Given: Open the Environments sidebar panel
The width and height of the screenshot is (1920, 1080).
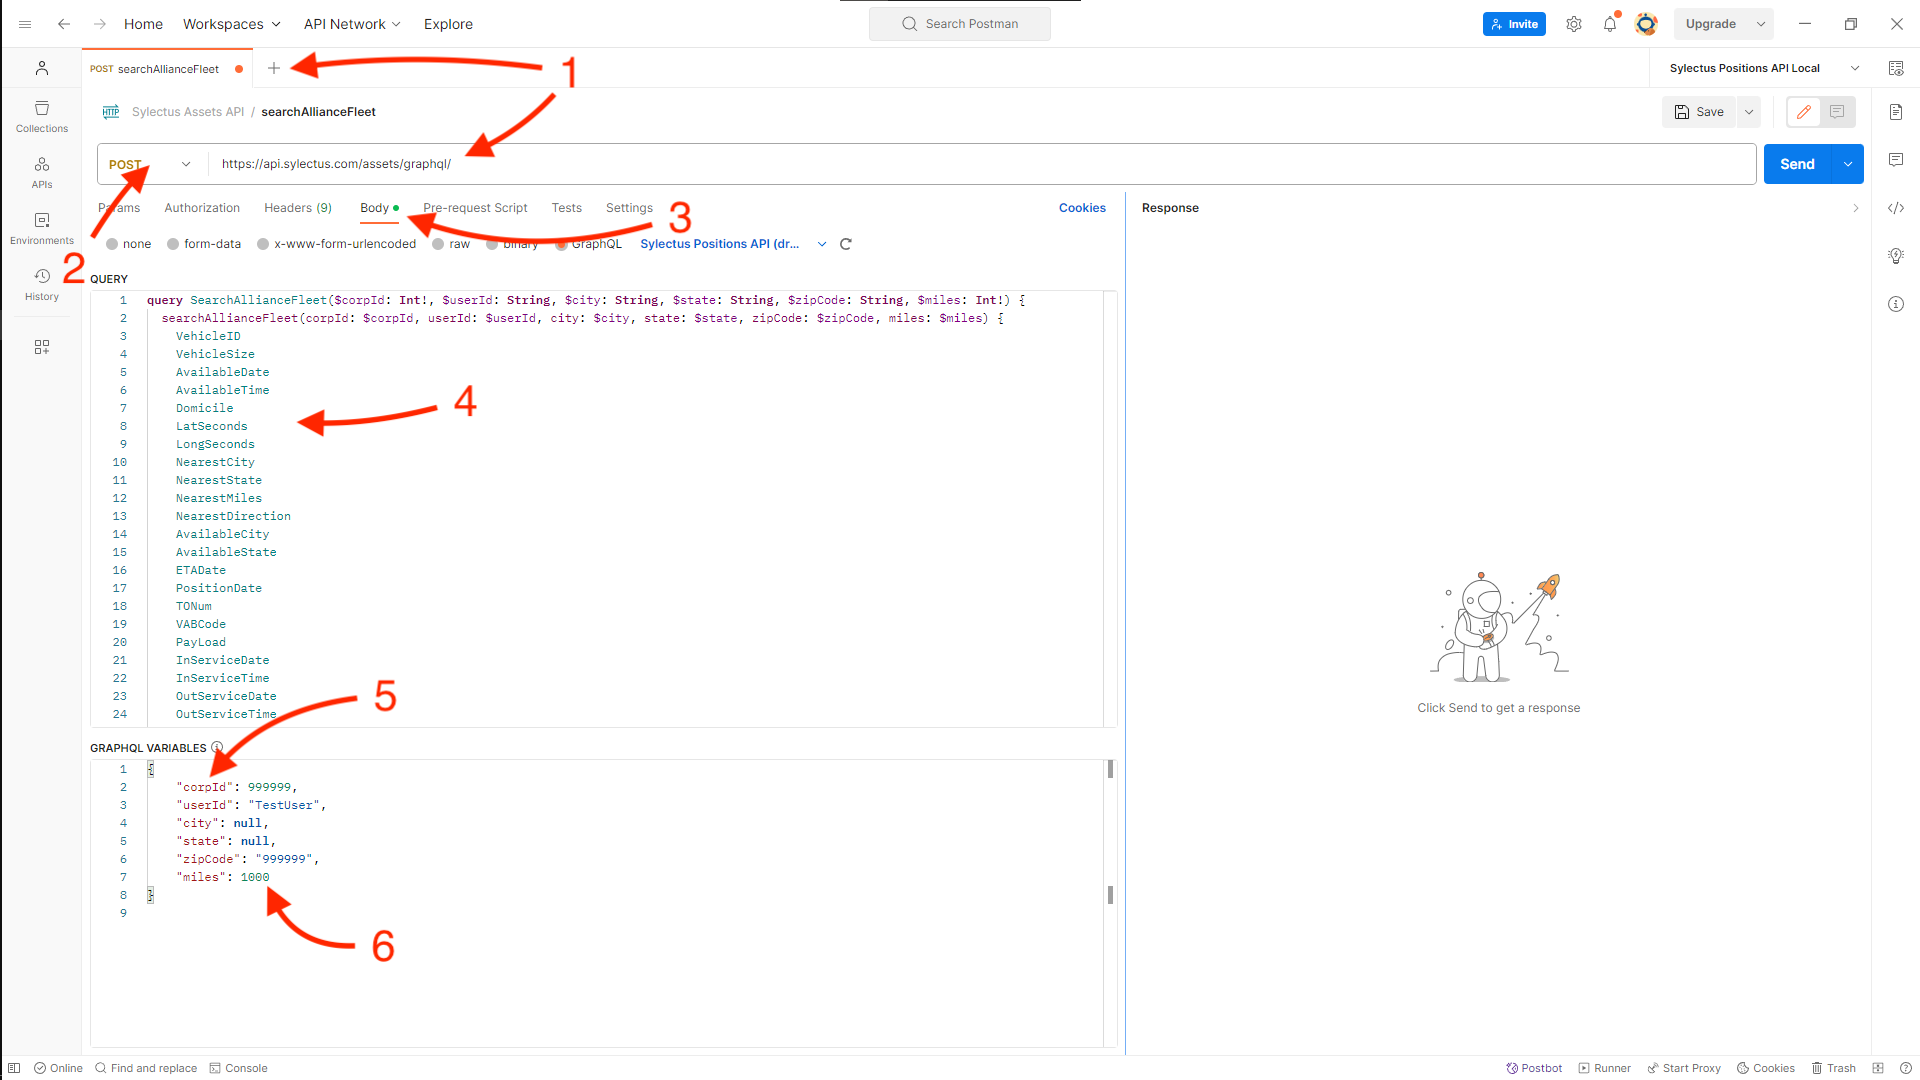Looking at the screenshot, I should [x=41, y=227].
